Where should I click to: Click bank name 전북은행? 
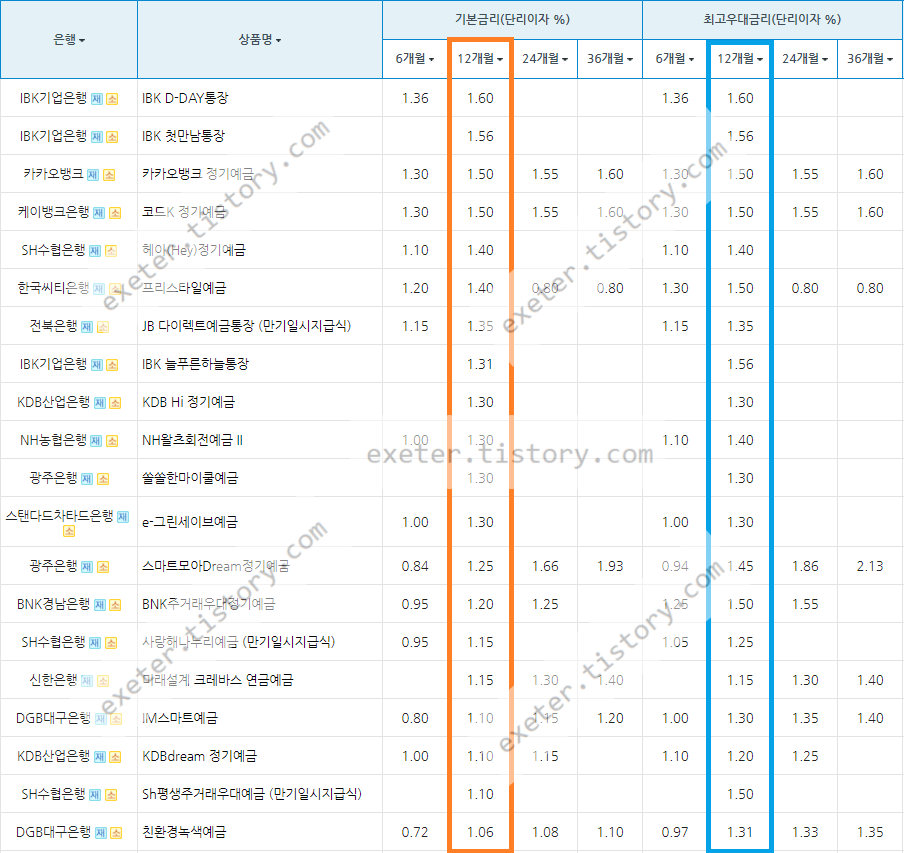53,327
